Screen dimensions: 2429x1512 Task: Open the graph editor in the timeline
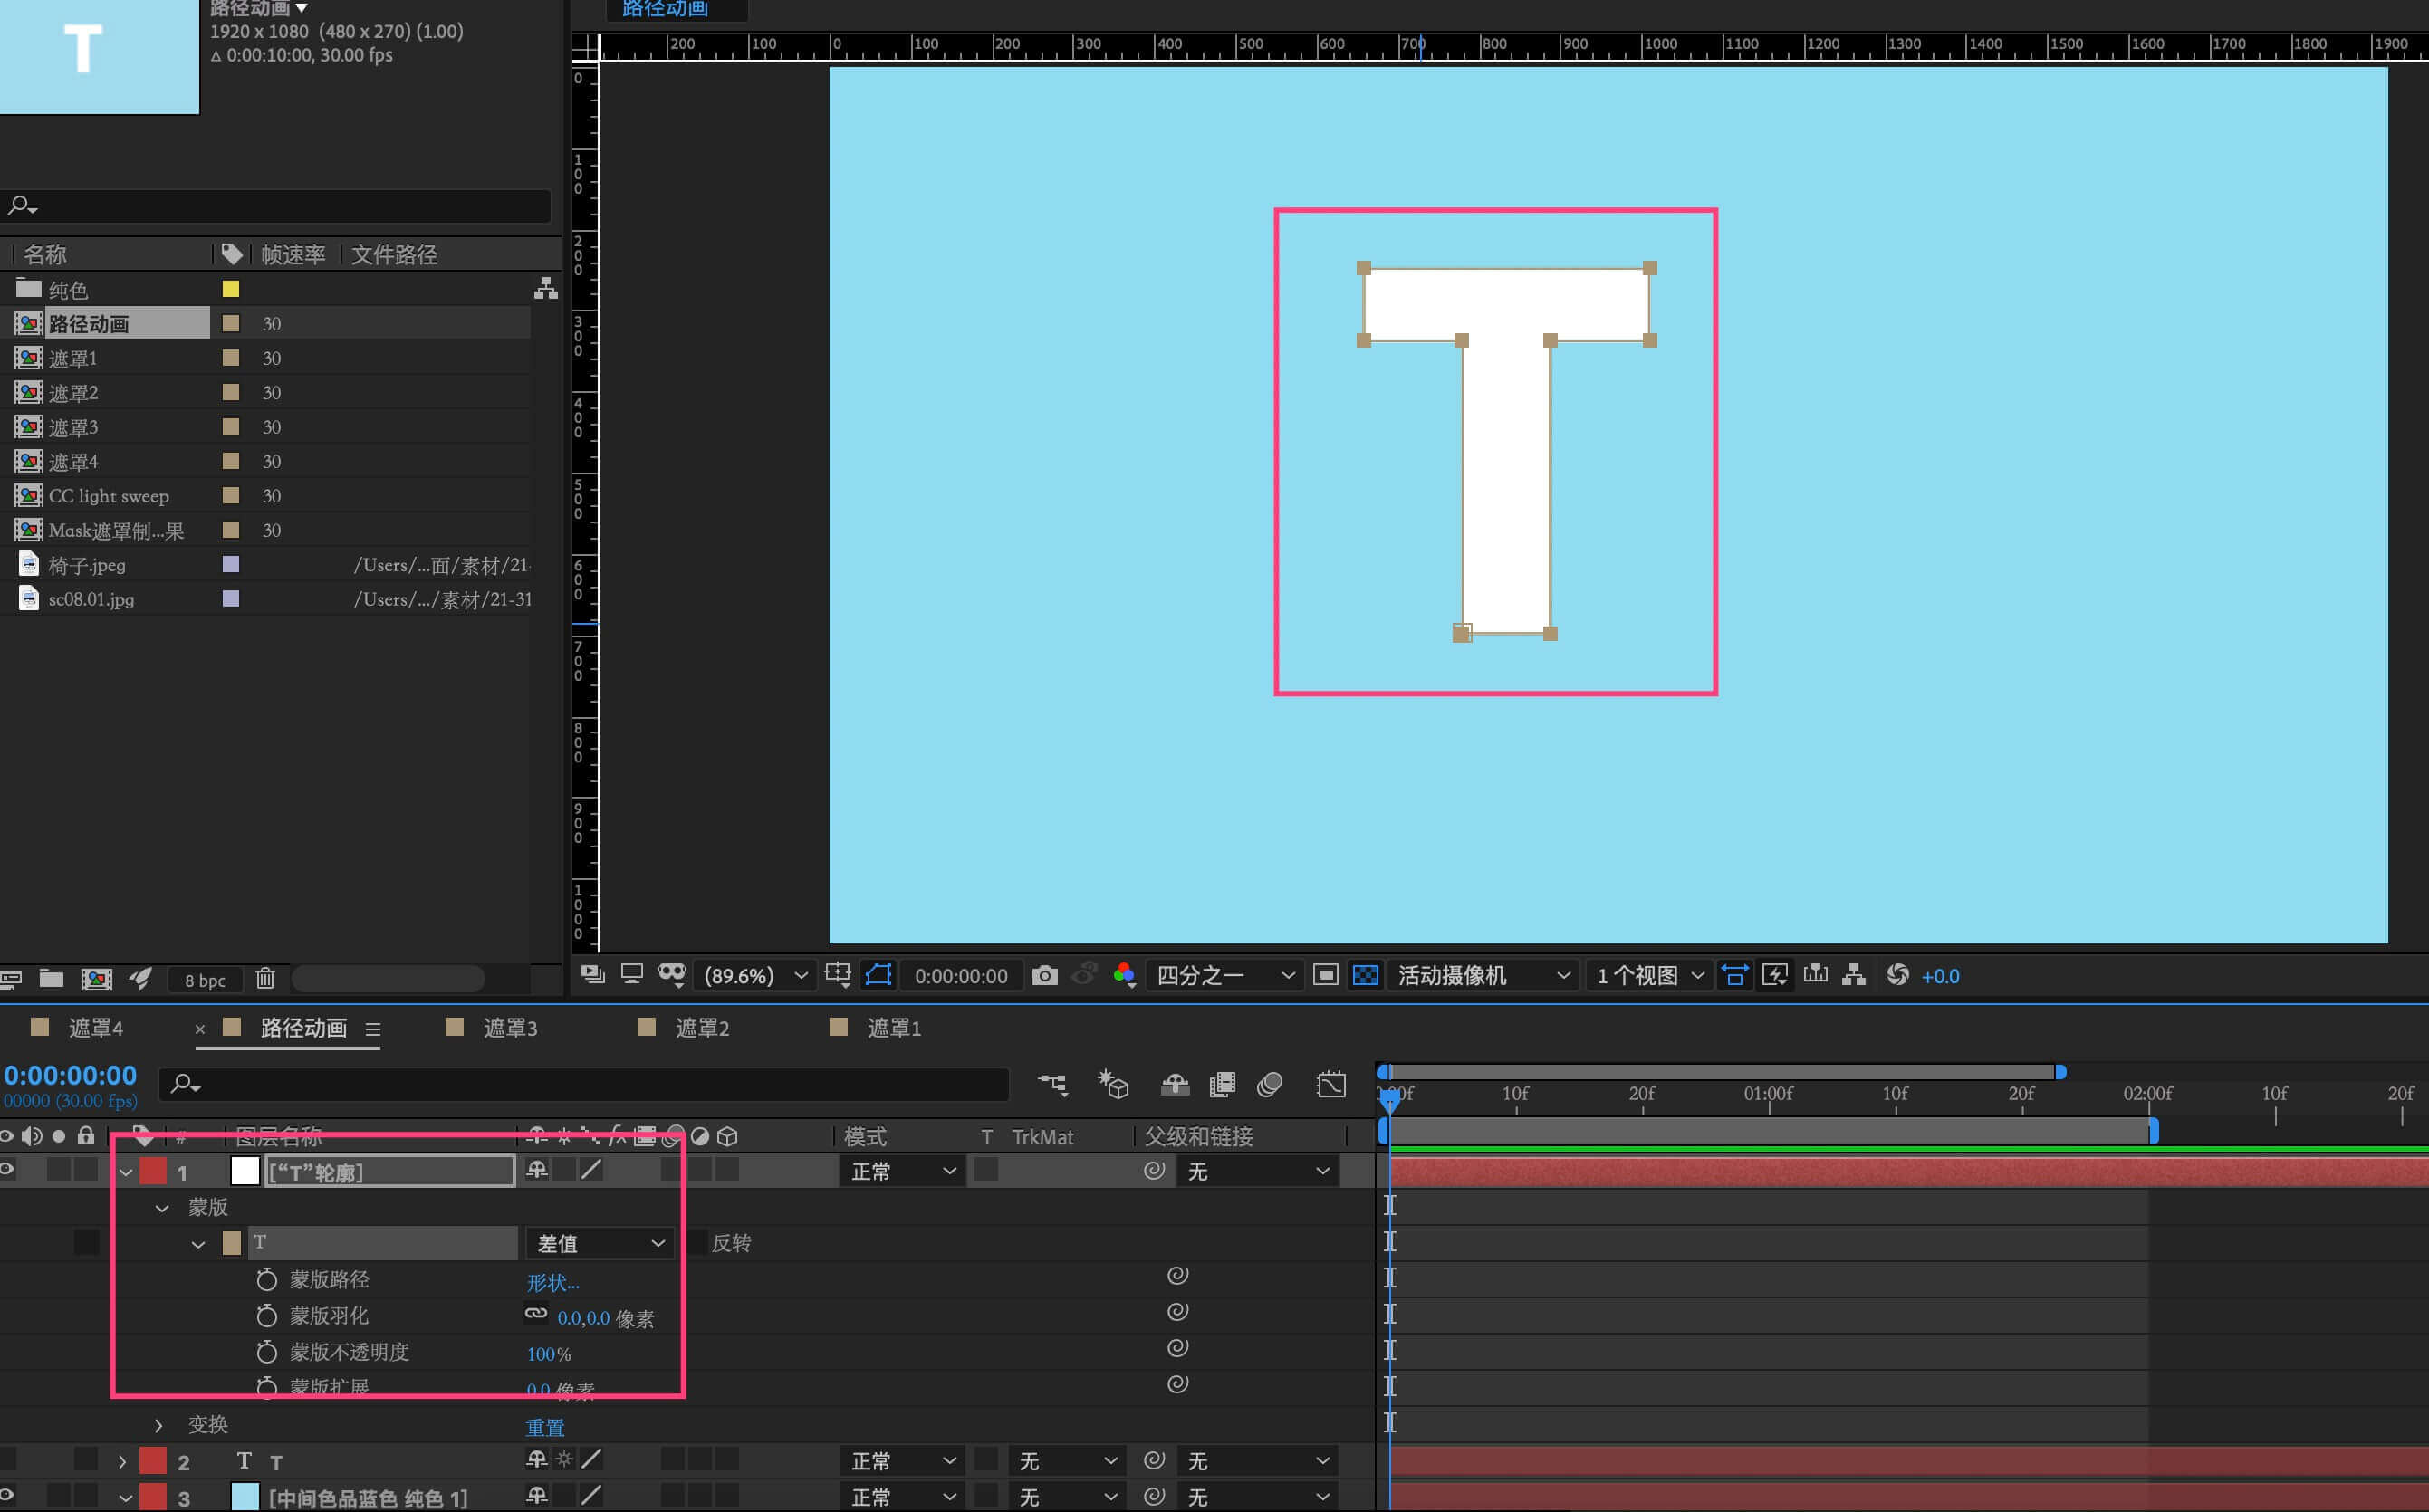(x=1331, y=1084)
